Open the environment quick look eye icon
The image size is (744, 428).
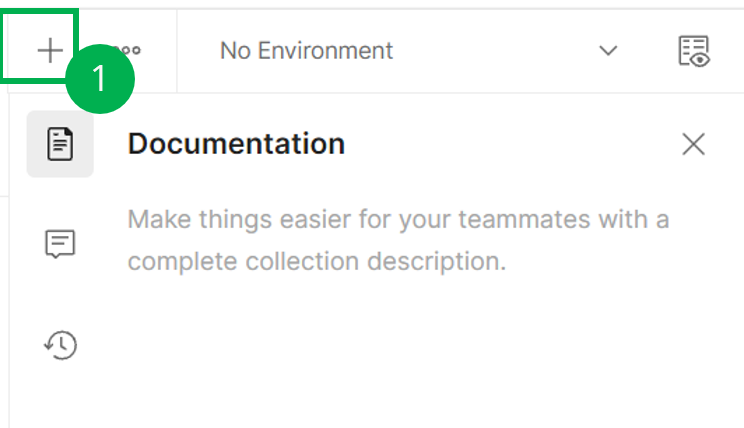[694, 51]
